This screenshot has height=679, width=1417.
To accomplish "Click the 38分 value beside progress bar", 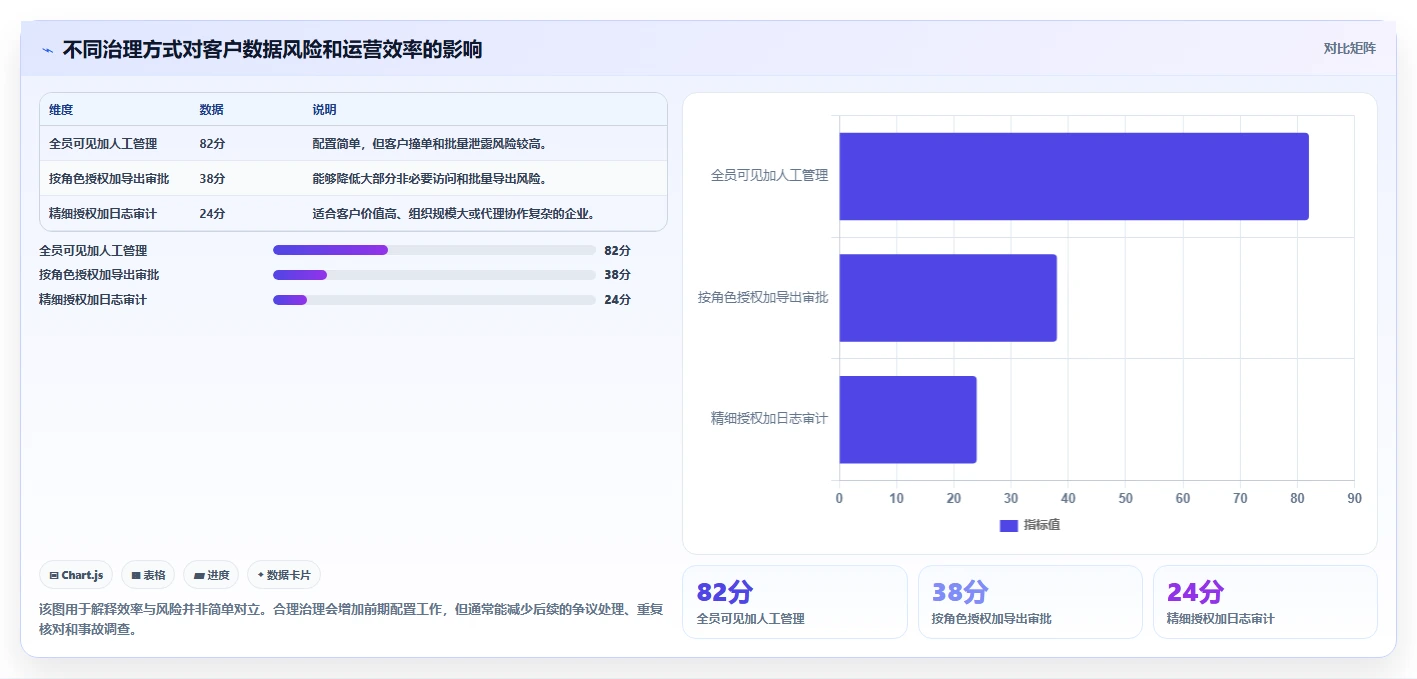I will point(617,275).
